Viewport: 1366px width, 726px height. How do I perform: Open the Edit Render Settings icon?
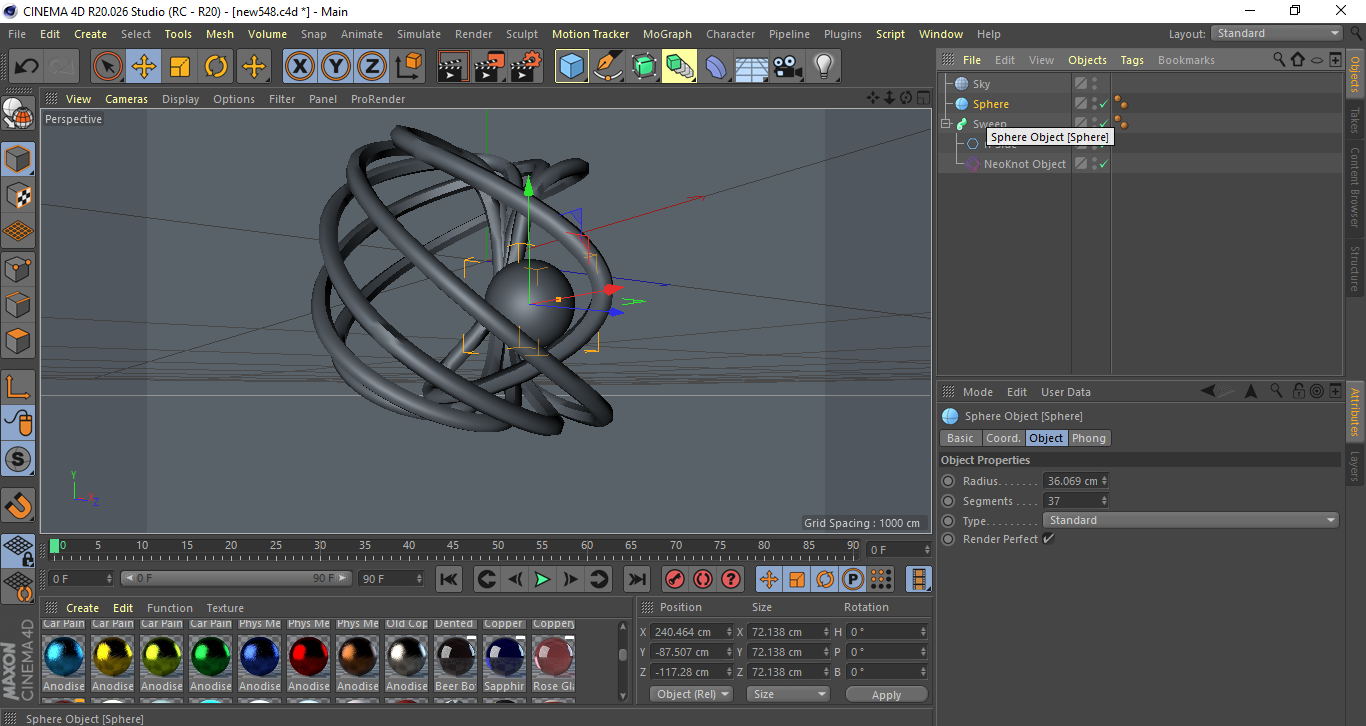(526, 67)
